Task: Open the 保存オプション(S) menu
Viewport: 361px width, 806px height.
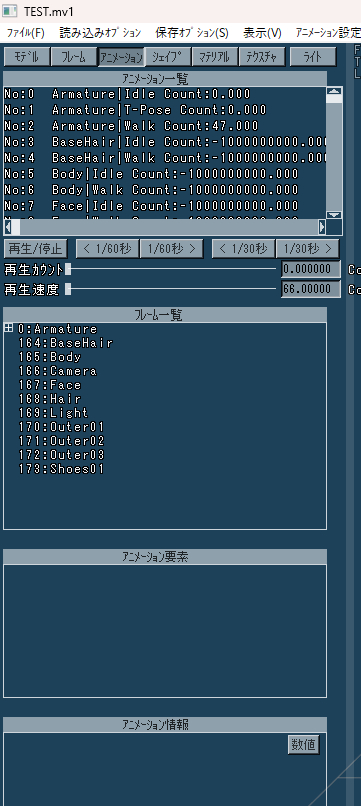Action: click(192, 33)
